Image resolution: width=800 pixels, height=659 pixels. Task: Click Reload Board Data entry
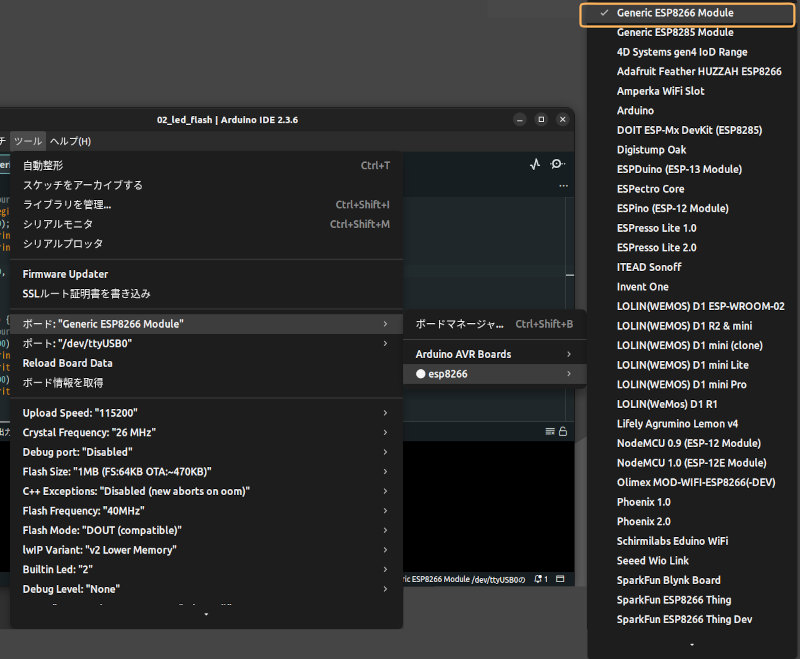[x=68, y=363]
